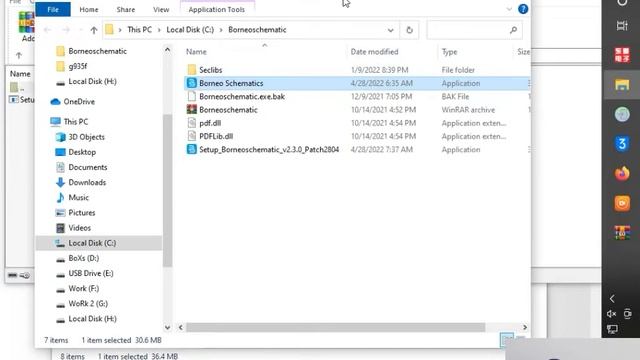Sort files by Name column
The image size is (640, 360).
(196, 52)
